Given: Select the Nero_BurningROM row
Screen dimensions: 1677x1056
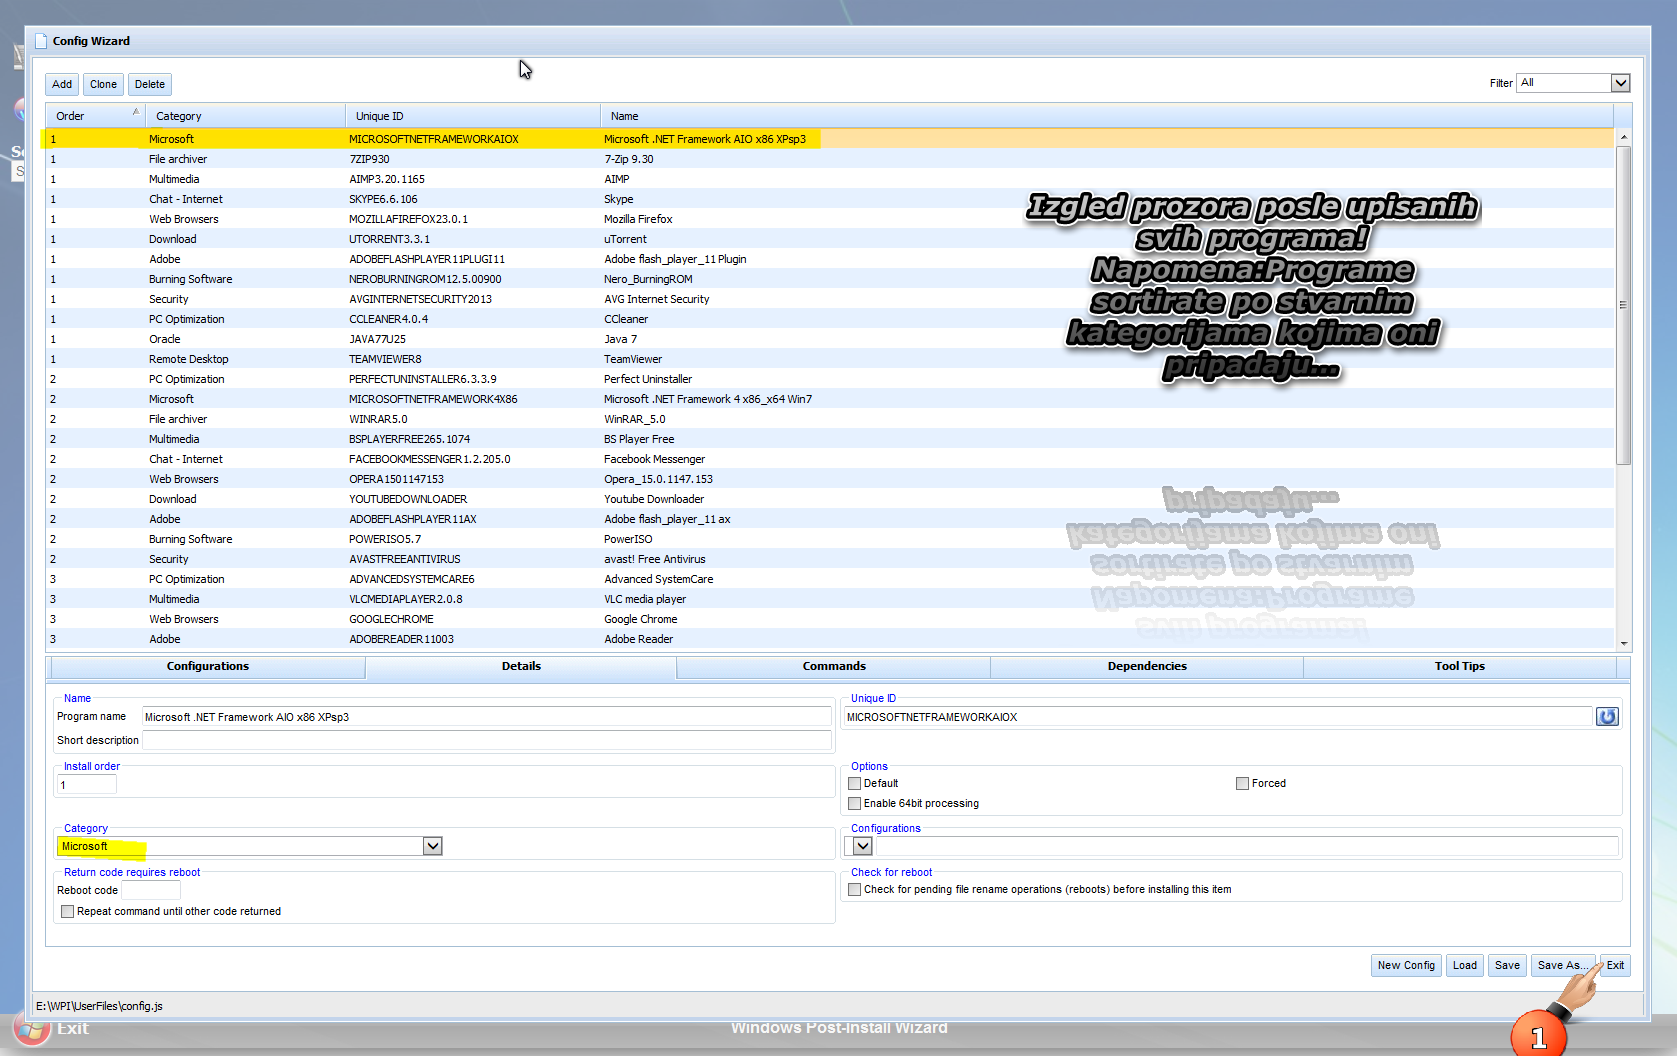Looking at the screenshot, I should point(830,279).
